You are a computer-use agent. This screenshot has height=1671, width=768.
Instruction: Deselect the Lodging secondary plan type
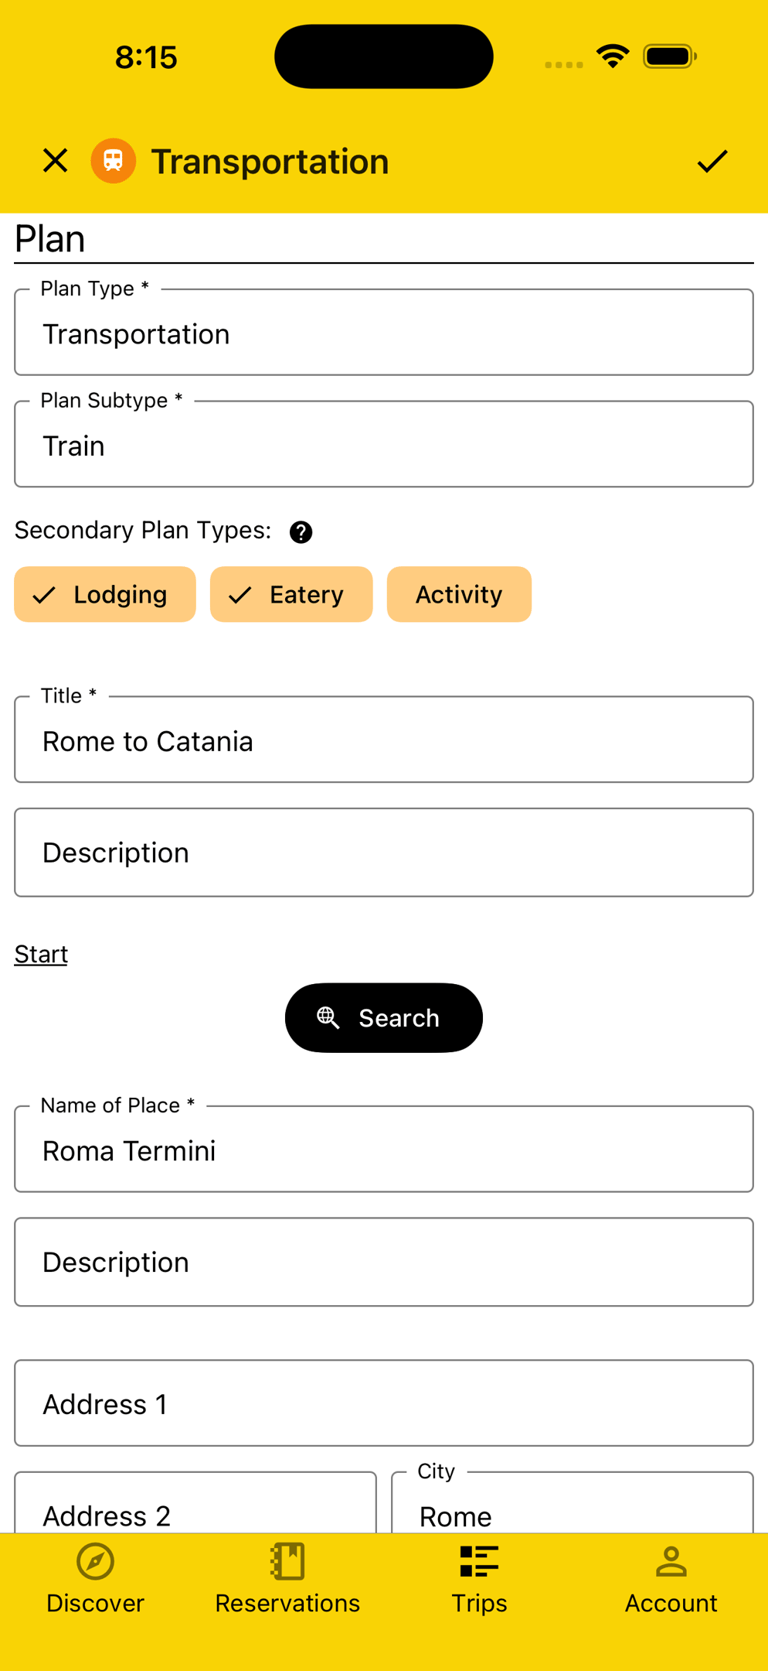[104, 594]
